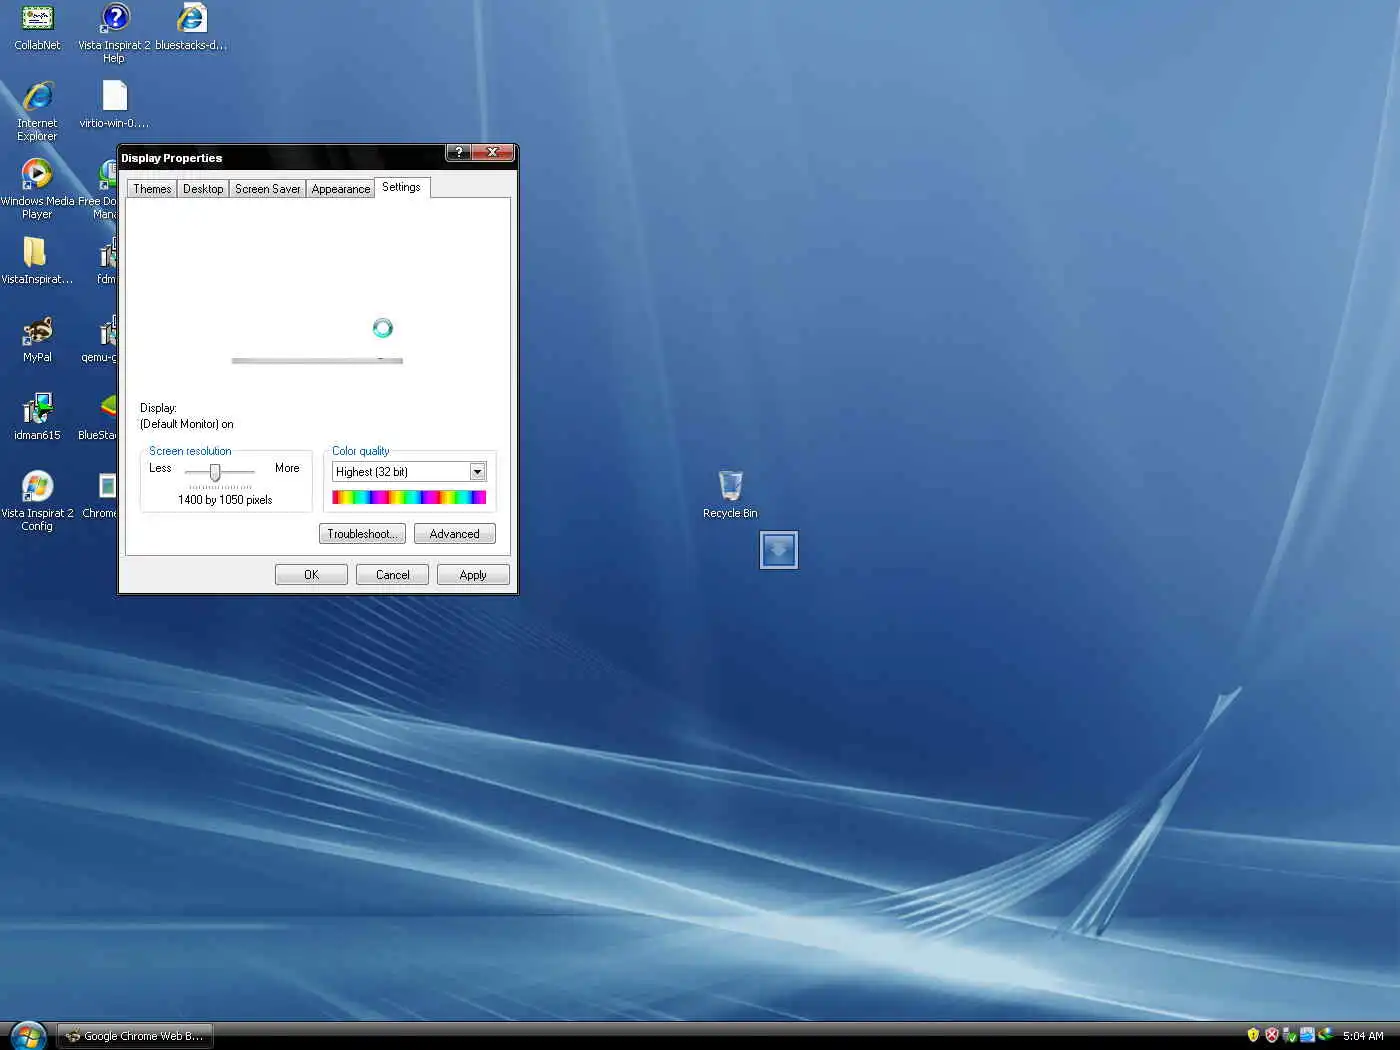Open the Screen Saver tab
Screen dimensions: 1400x1050
pyautogui.click(x=267, y=189)
